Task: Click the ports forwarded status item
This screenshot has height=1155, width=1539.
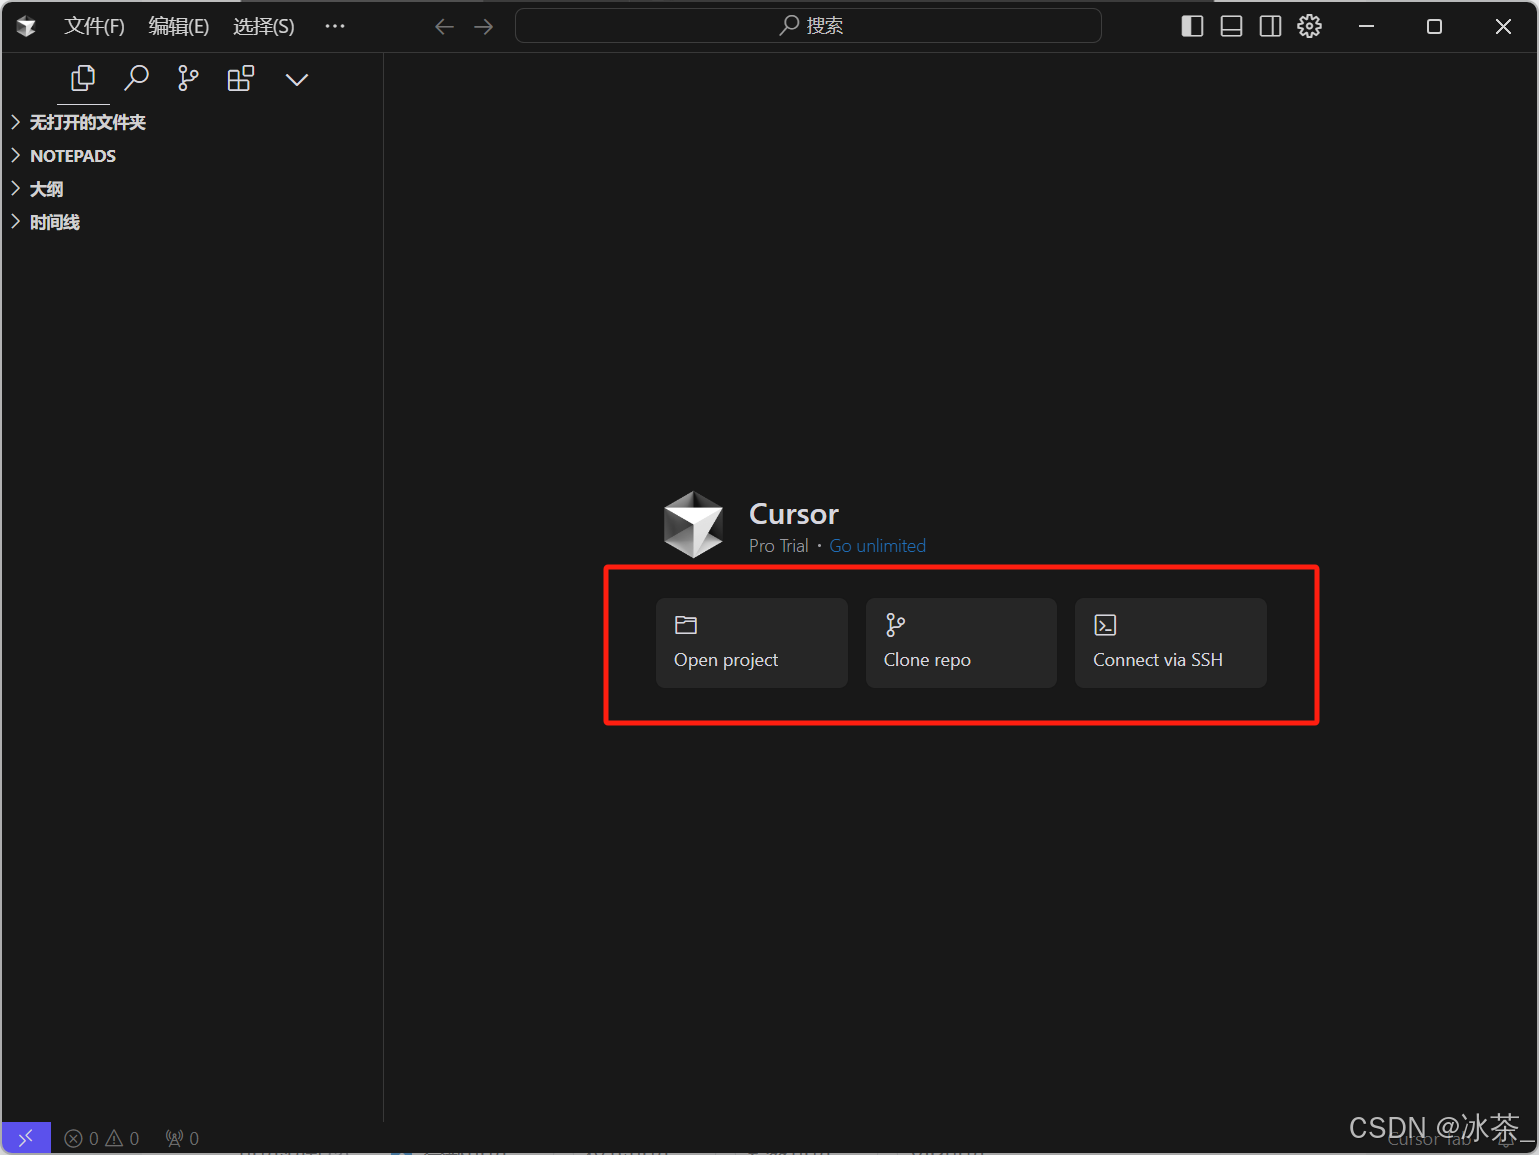Action: tap(182, 1138)
